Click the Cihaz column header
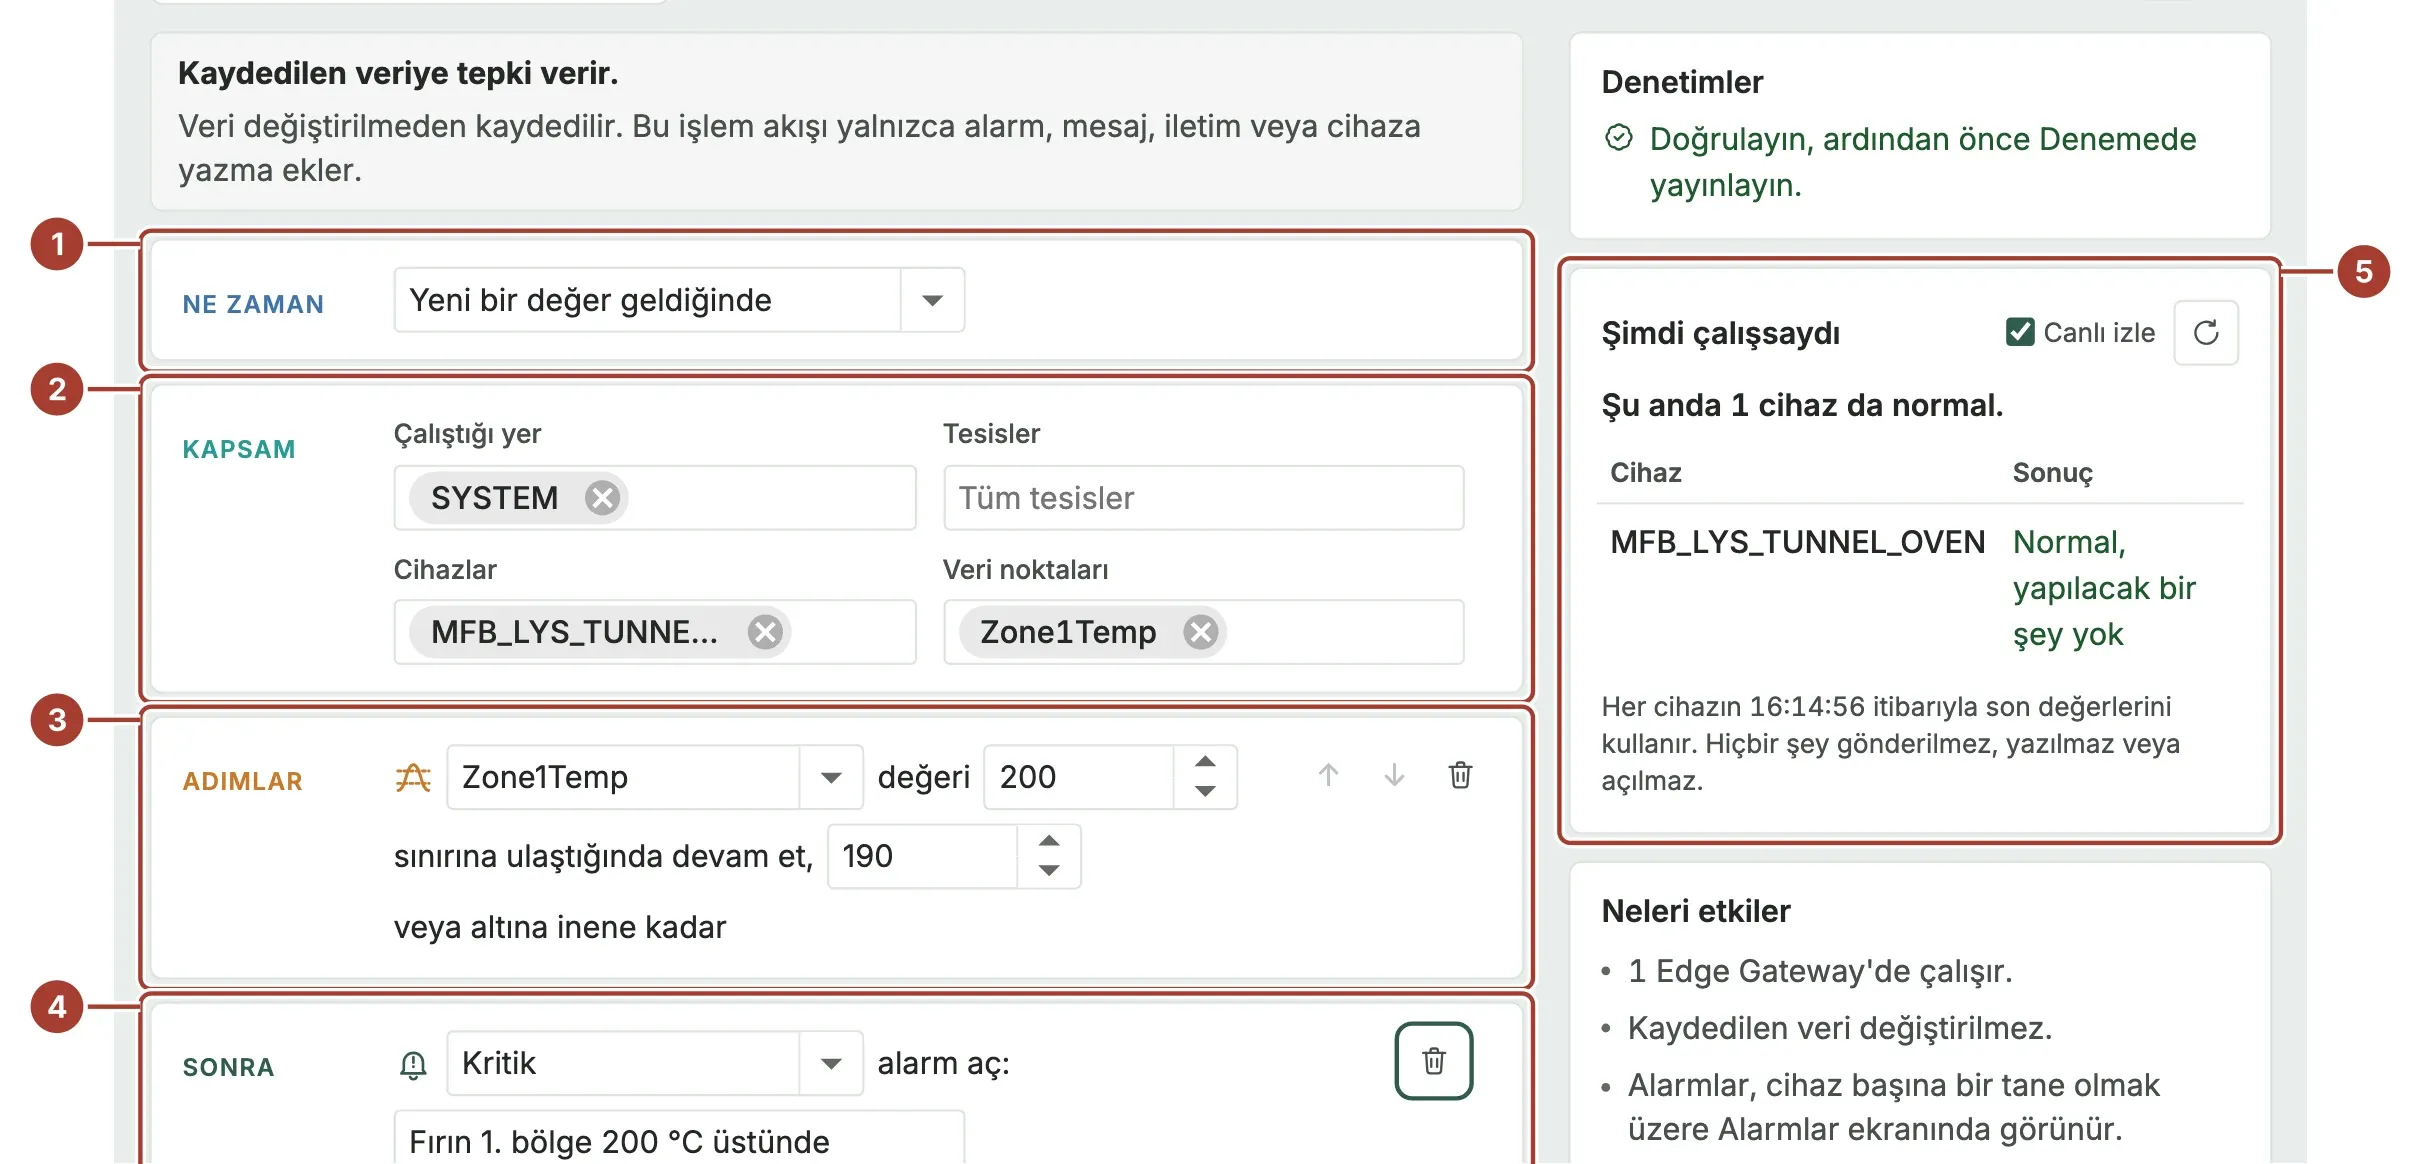The width and height of the screenshot is (2421, 1164). click(1645, 472)
